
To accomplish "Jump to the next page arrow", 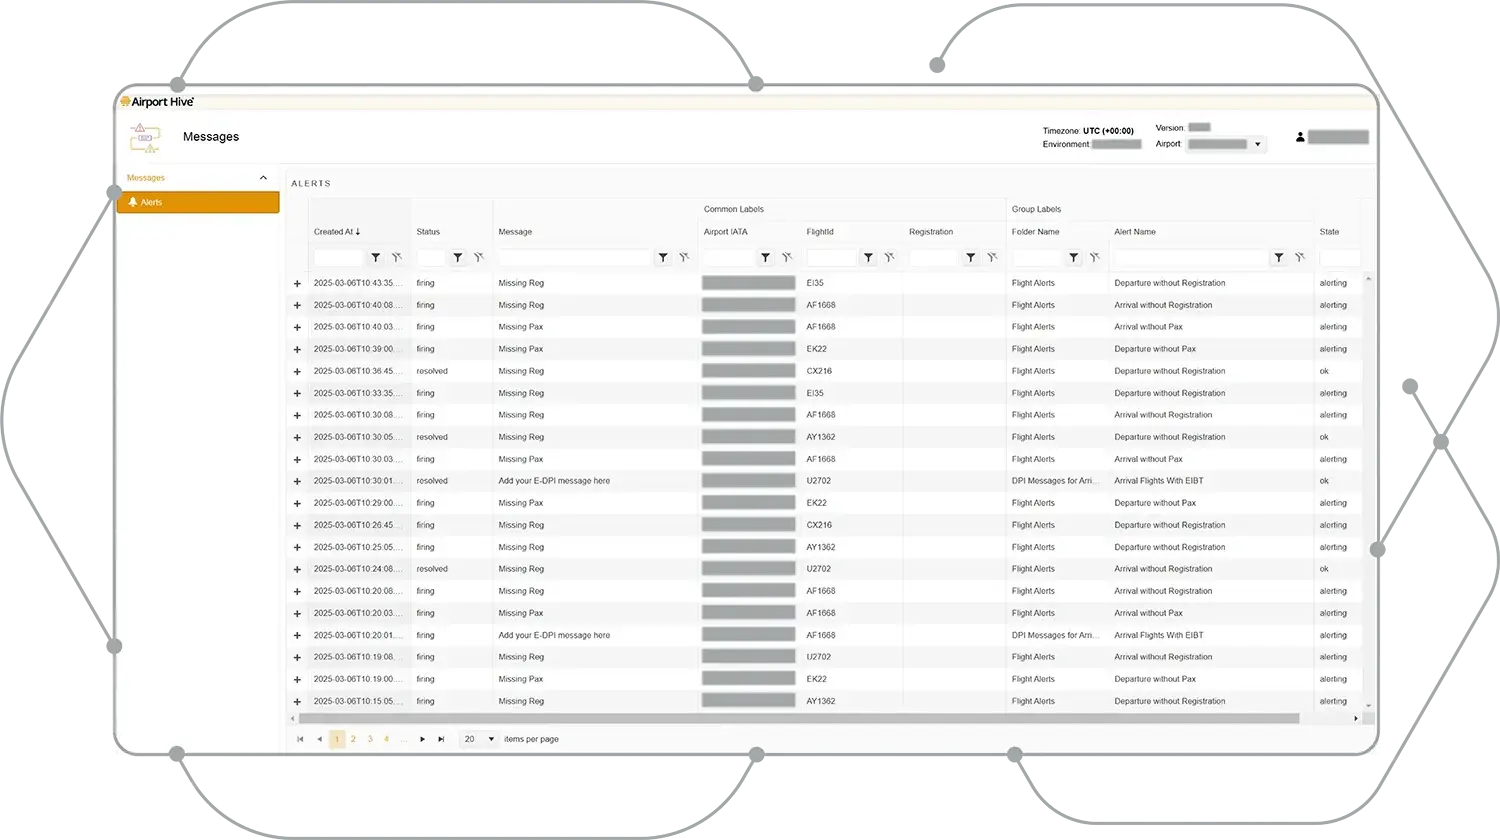I will pyautogui.click(x=422, y=739).
